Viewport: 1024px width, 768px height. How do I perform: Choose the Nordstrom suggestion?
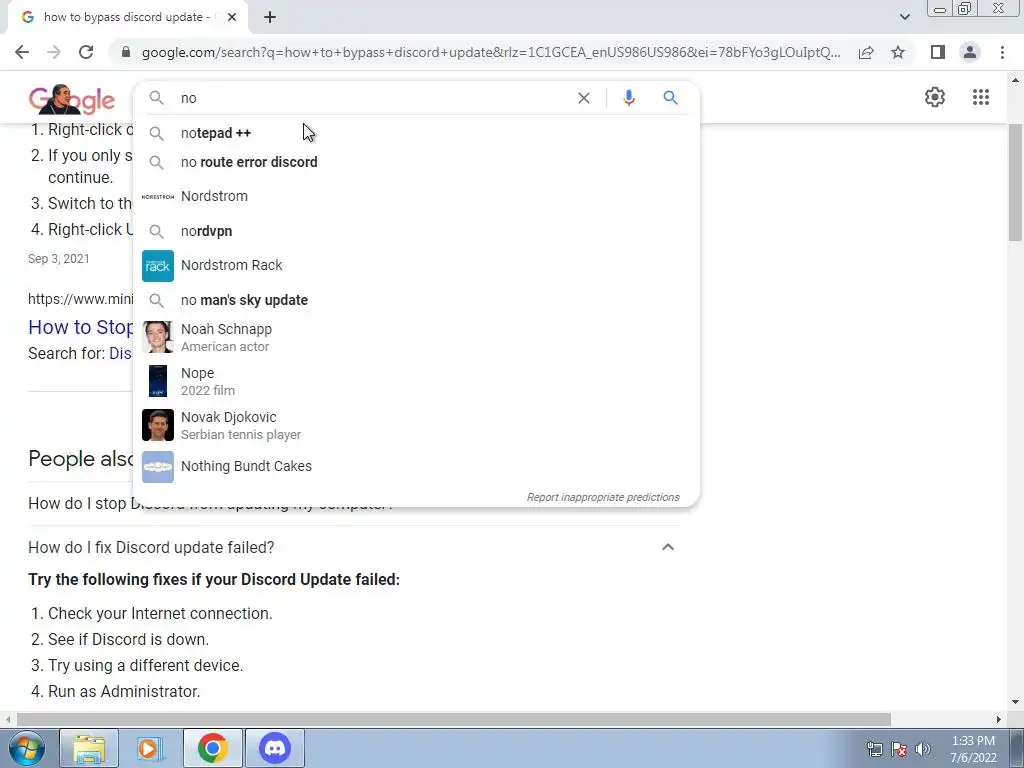click(x=416, y=196)
